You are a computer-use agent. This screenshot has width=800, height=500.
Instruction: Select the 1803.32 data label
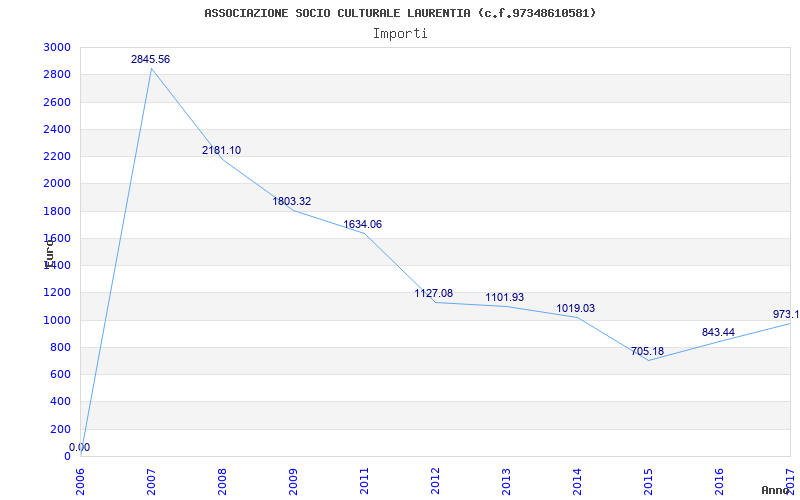(292, 202)
